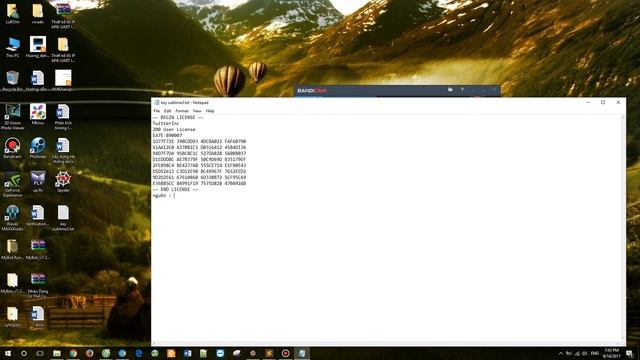The height and width of the screenshot is (360, 640).
Task: Open the Notepad Format menu
Action: point(182,111)
